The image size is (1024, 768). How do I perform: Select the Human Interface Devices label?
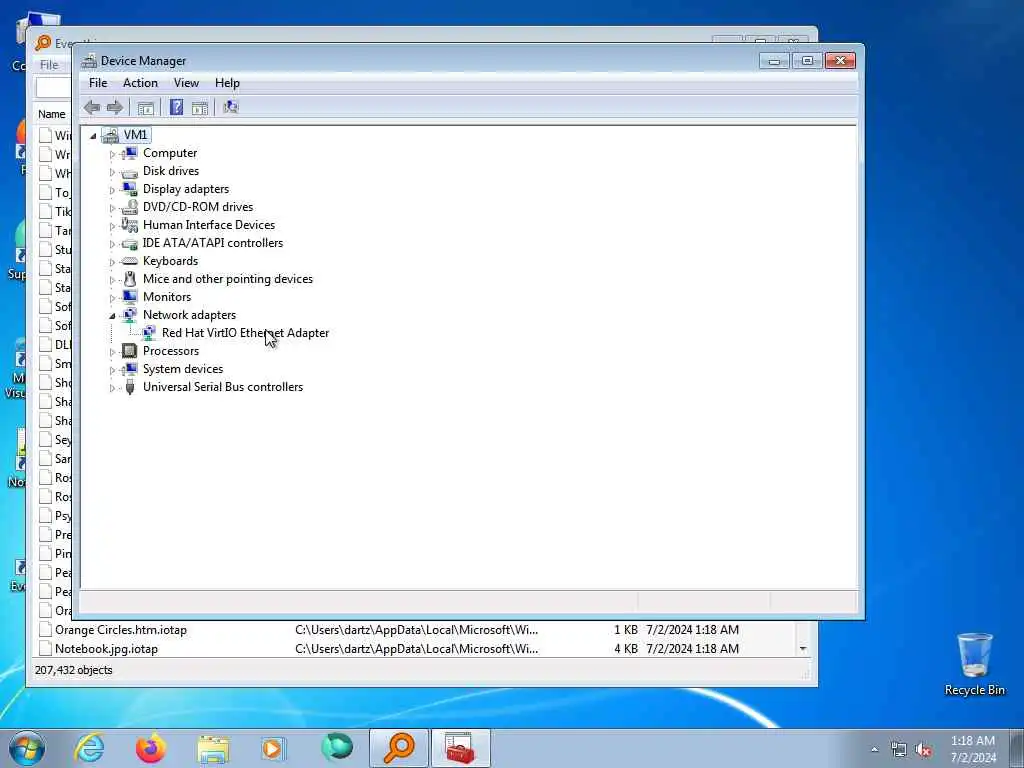pyautogui.click(x=209, y=225)
